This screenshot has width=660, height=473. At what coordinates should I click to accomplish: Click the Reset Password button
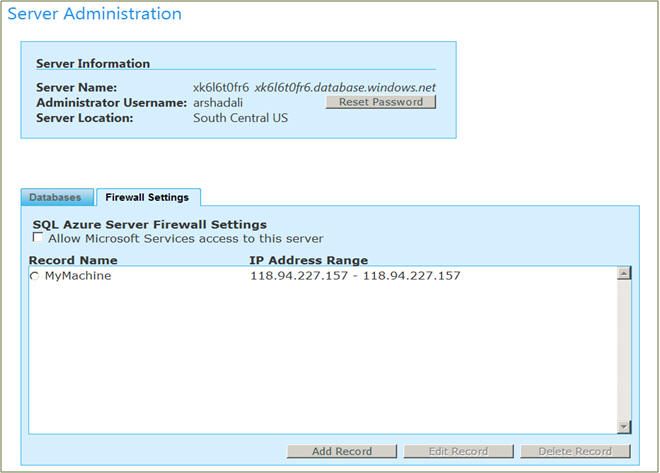coord(381,102)
